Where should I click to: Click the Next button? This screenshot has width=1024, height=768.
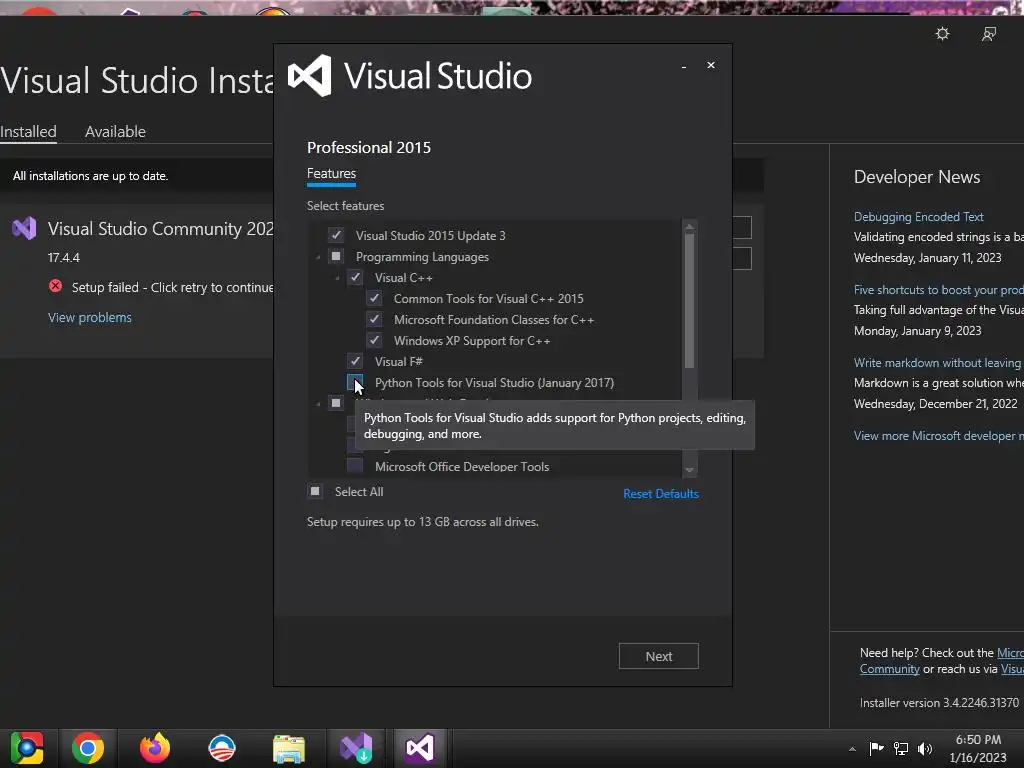click(658, 656)
